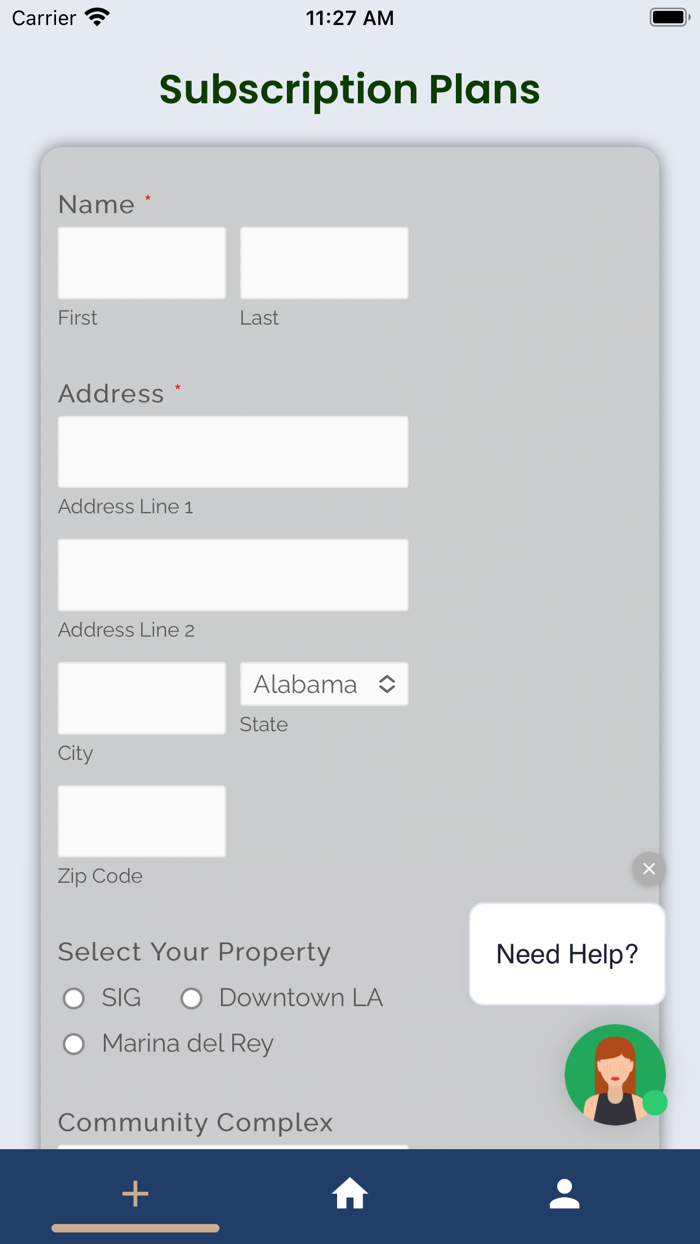Image resolution: width=700 pixels, height=1244 pixels.
Task: Tap the Need Help? bubble
Action: point(566,954)
